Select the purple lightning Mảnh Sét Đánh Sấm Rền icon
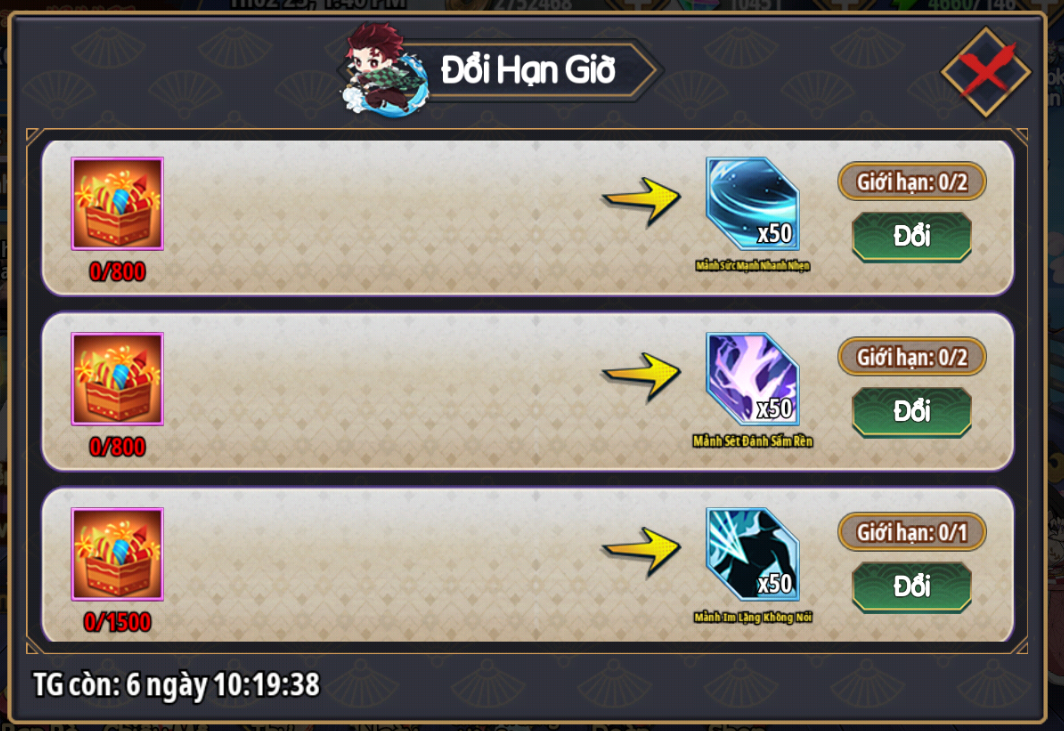The height and width of the screenshot is (731, 1064). (753, 379)
